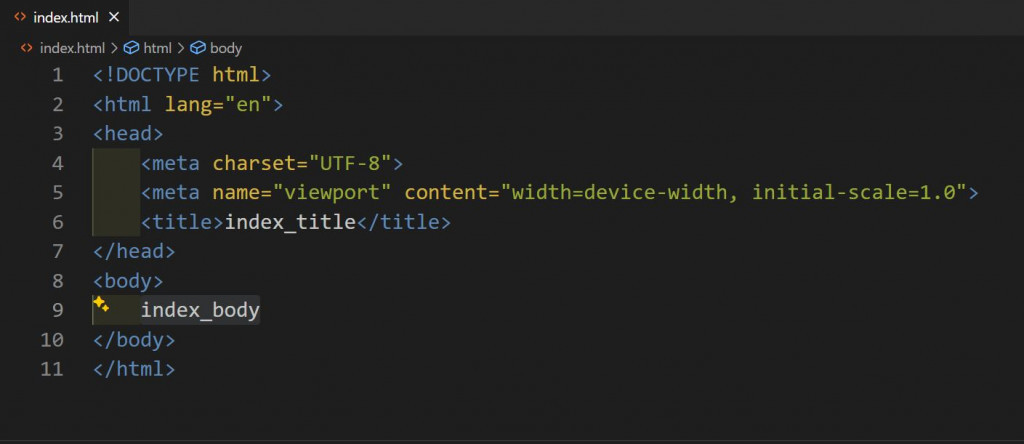
Task: Click the sparkle AI code action icon
Action: point(100,304)
